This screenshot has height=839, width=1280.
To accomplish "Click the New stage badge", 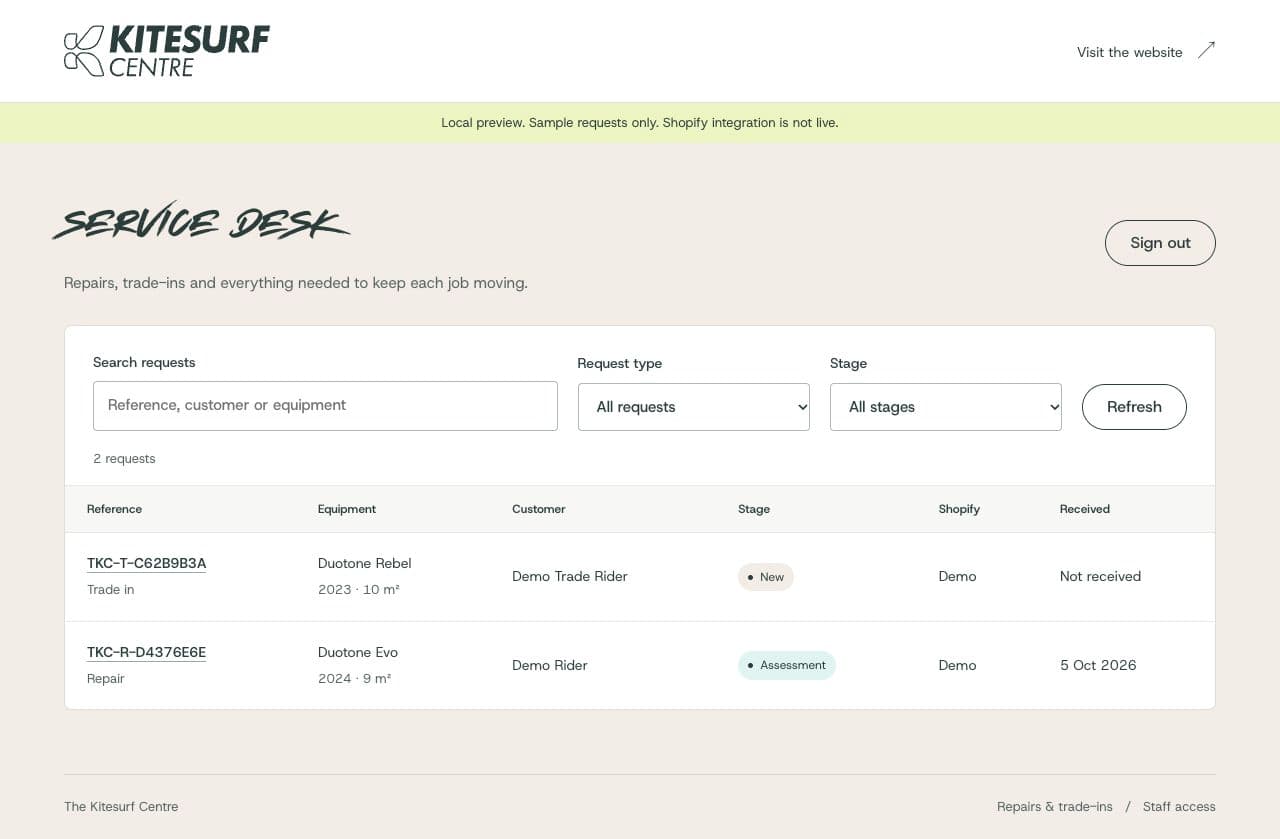I will point(766,577).
